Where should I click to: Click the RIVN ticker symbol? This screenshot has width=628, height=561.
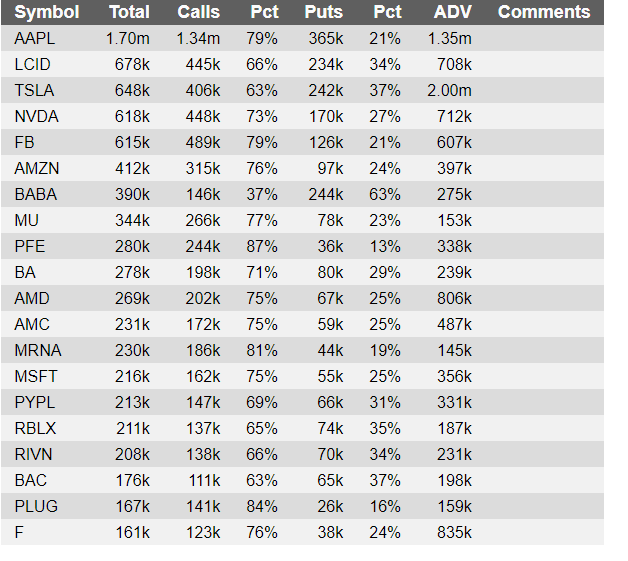35,454
